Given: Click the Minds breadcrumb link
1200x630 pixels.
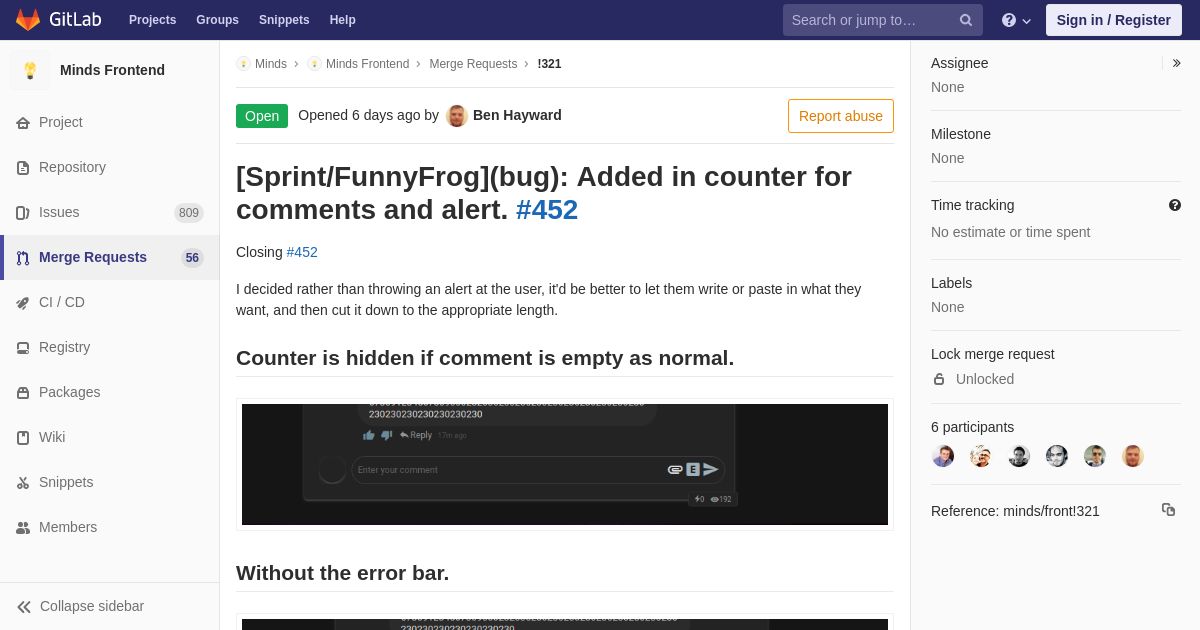Looking at the screenshot, I should [x=271, y=64].
